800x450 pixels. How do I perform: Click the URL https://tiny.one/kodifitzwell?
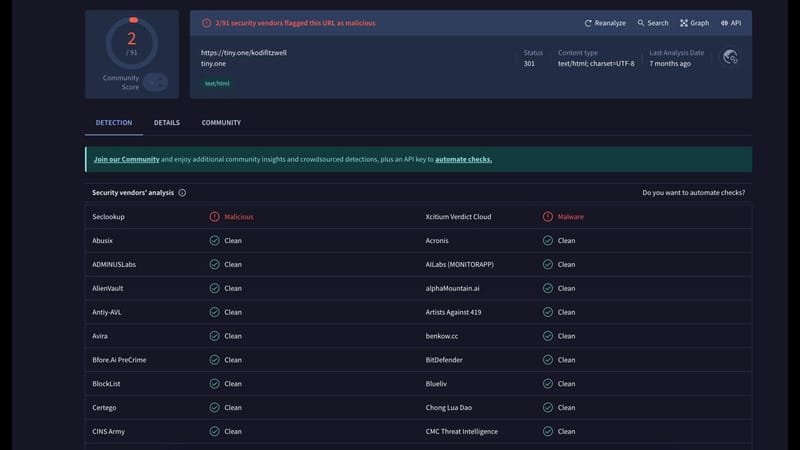click(x=243, y=53)
